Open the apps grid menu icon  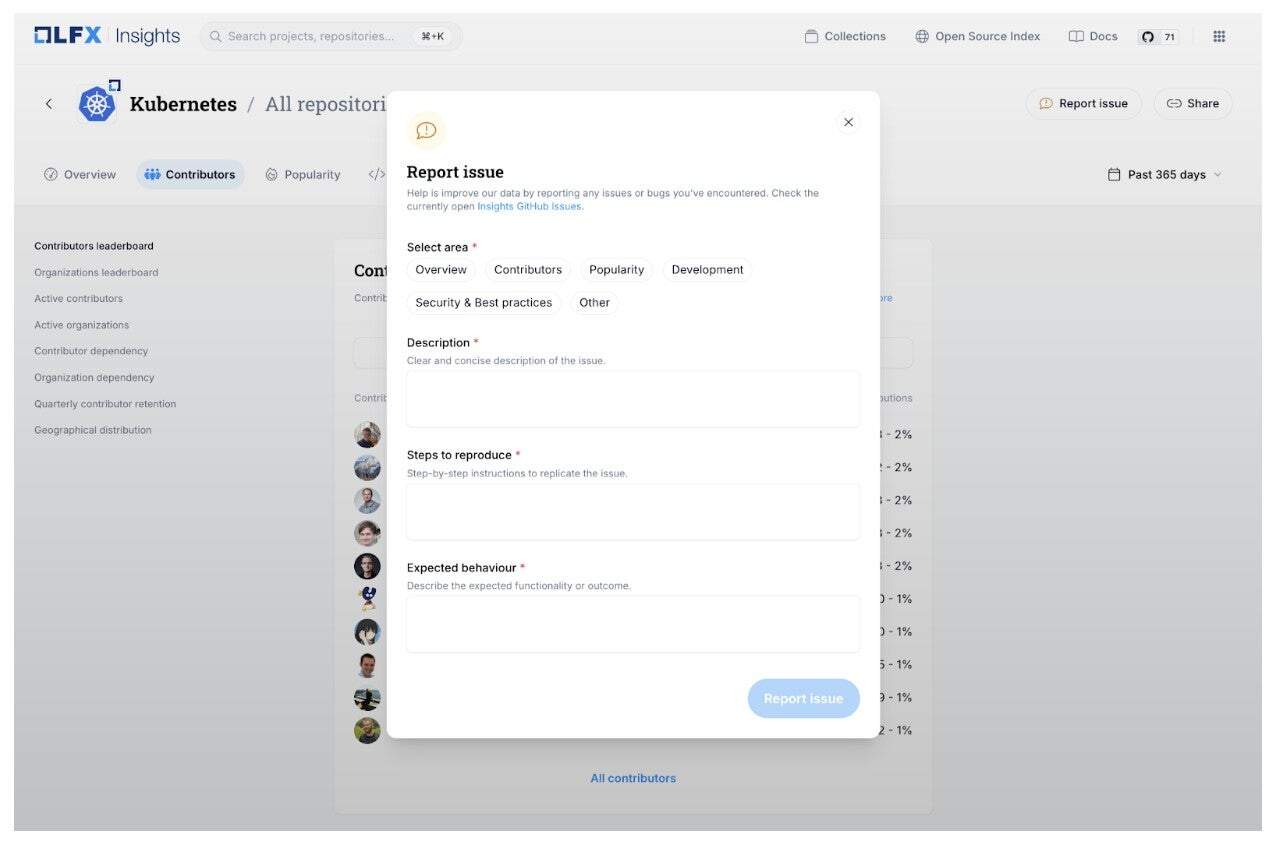(x=1219, y=36)
